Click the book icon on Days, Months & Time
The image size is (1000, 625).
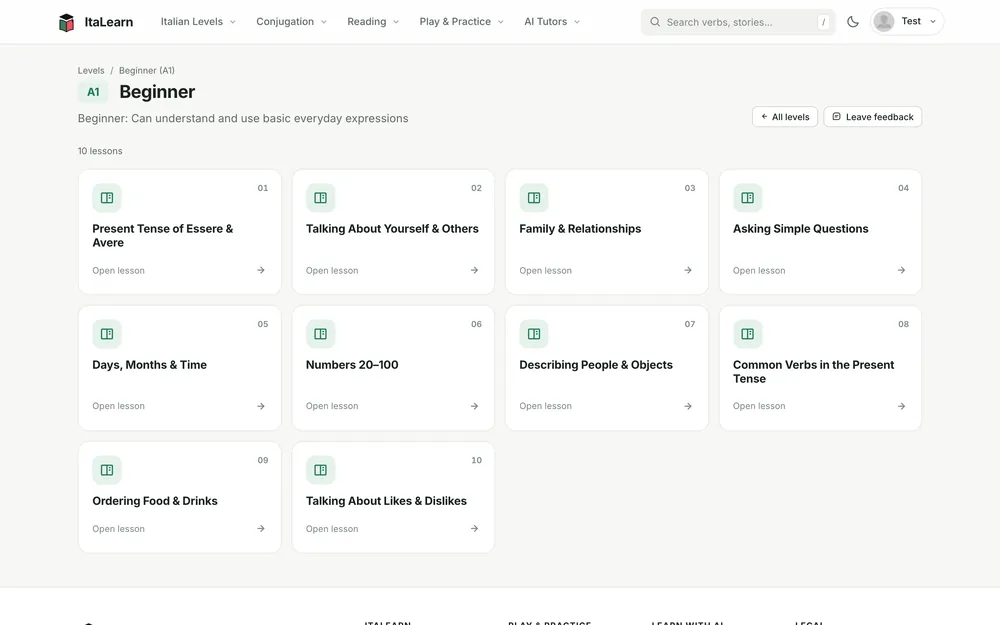[x=107, y=334]
